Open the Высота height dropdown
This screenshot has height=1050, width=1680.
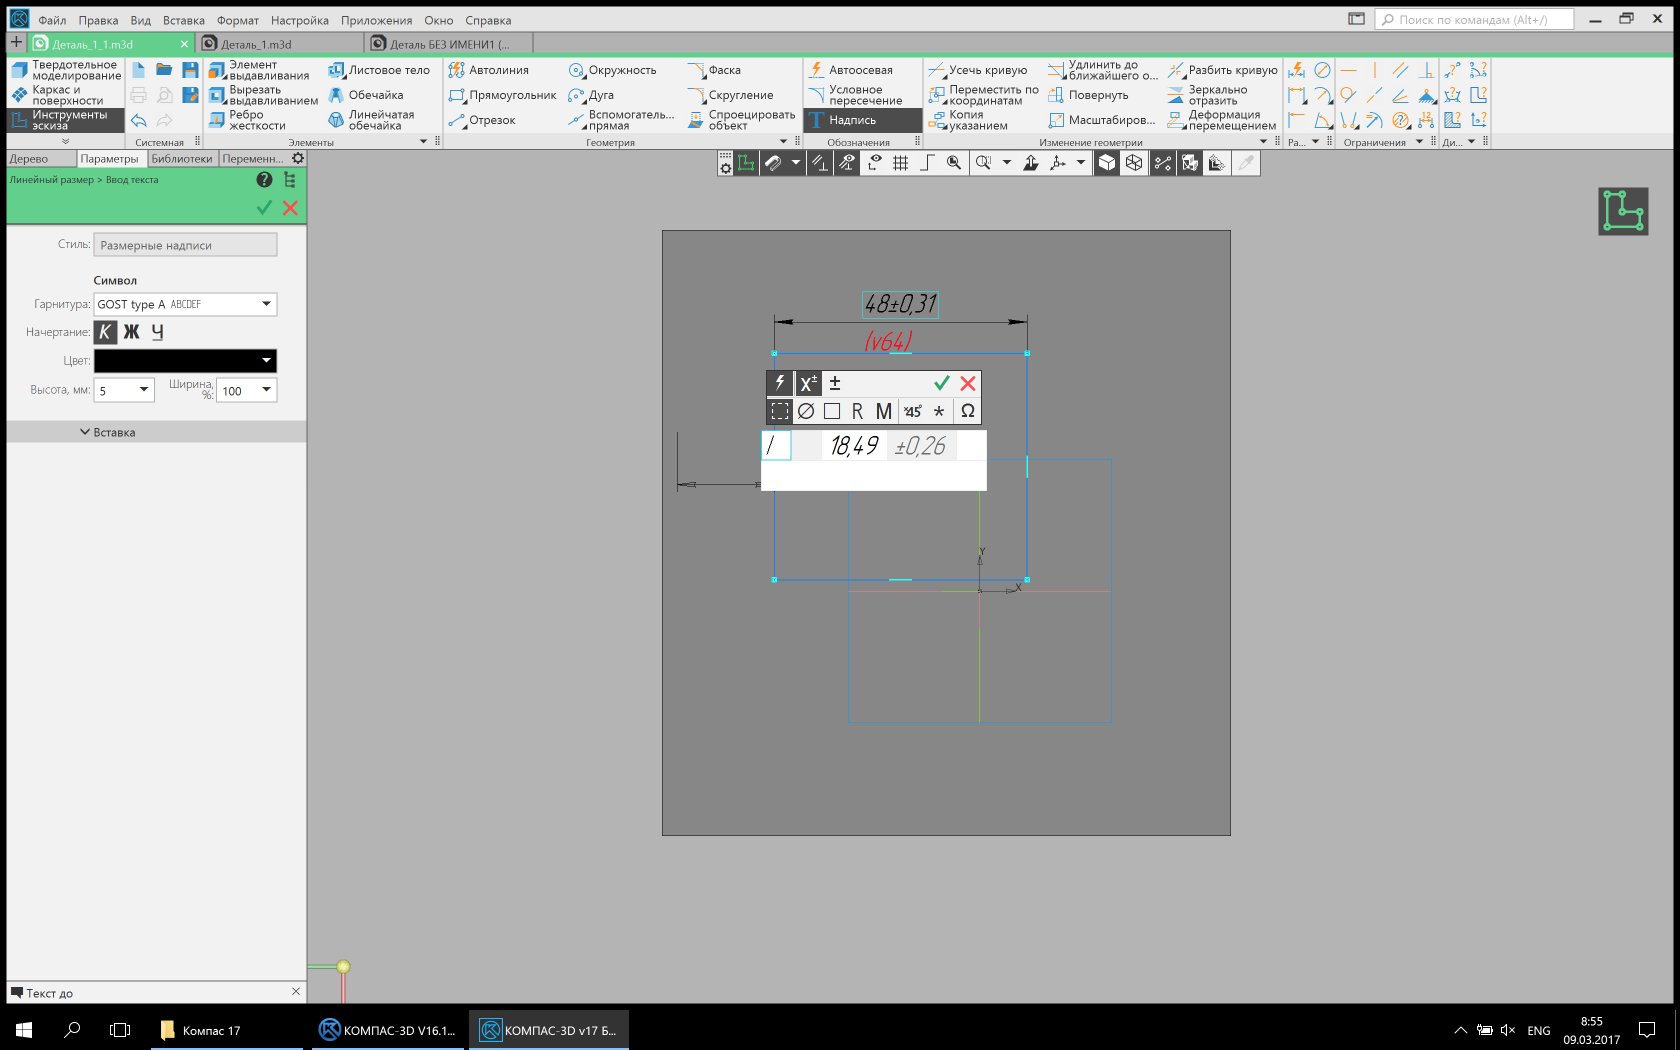tap(144, 390)
